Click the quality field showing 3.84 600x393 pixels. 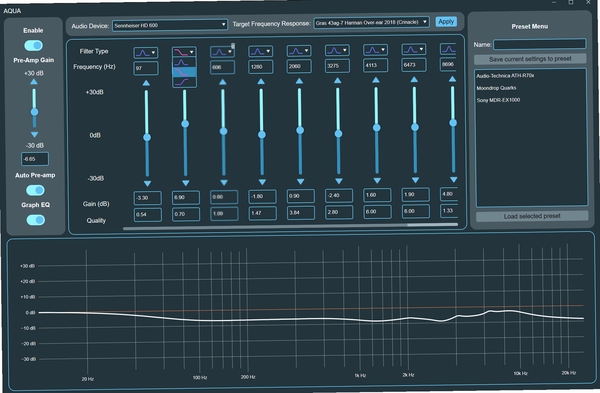click(x=300, y=212)
